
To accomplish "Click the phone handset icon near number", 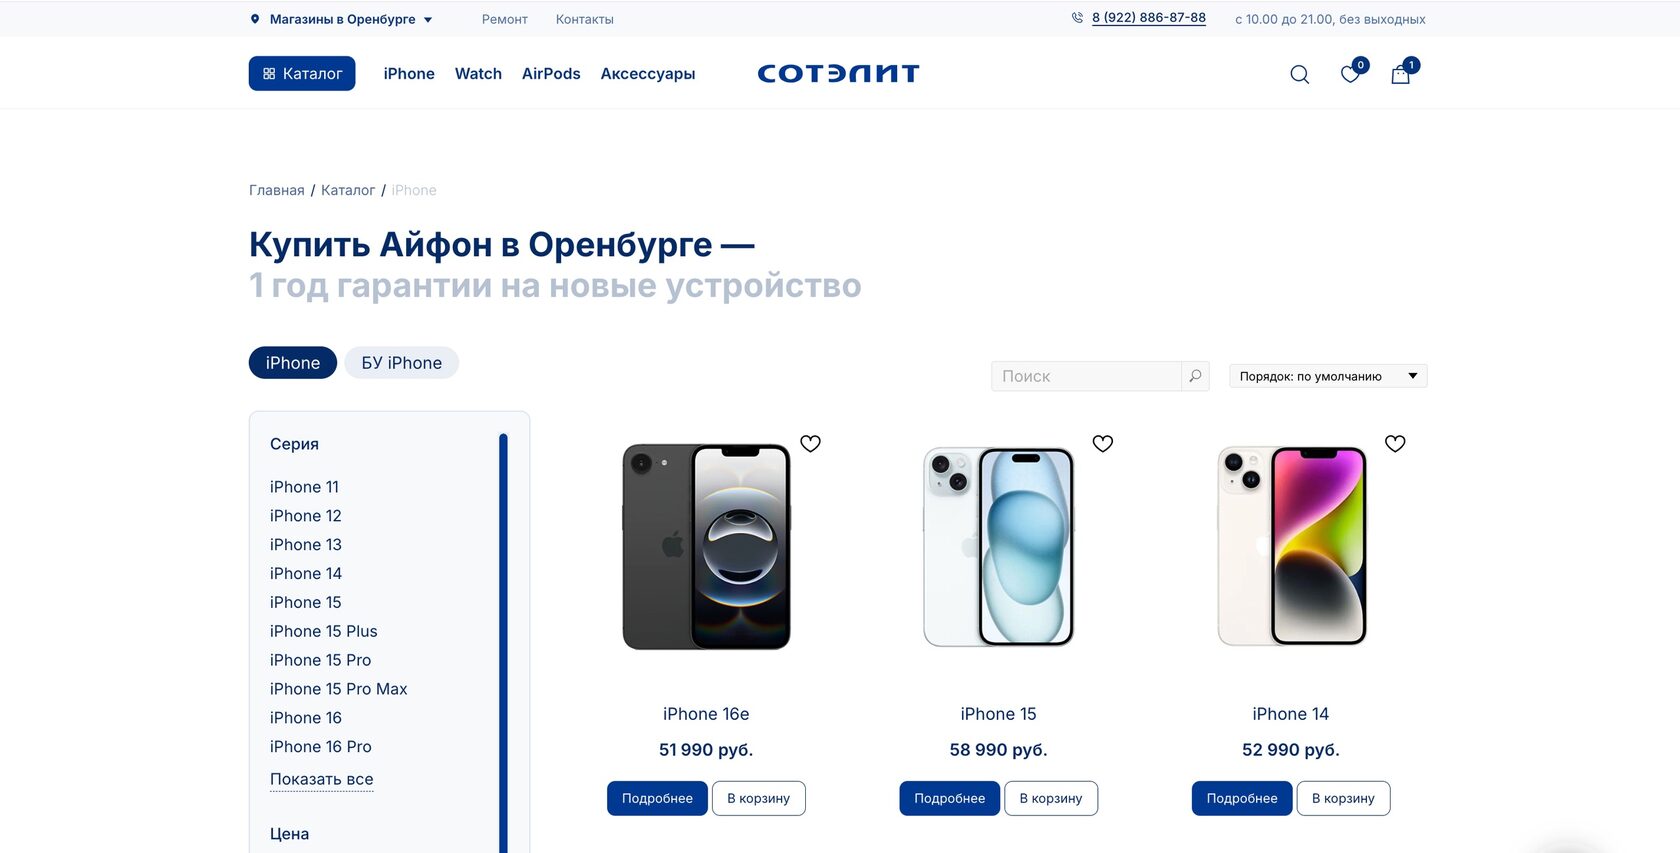I will (1077, 18).
